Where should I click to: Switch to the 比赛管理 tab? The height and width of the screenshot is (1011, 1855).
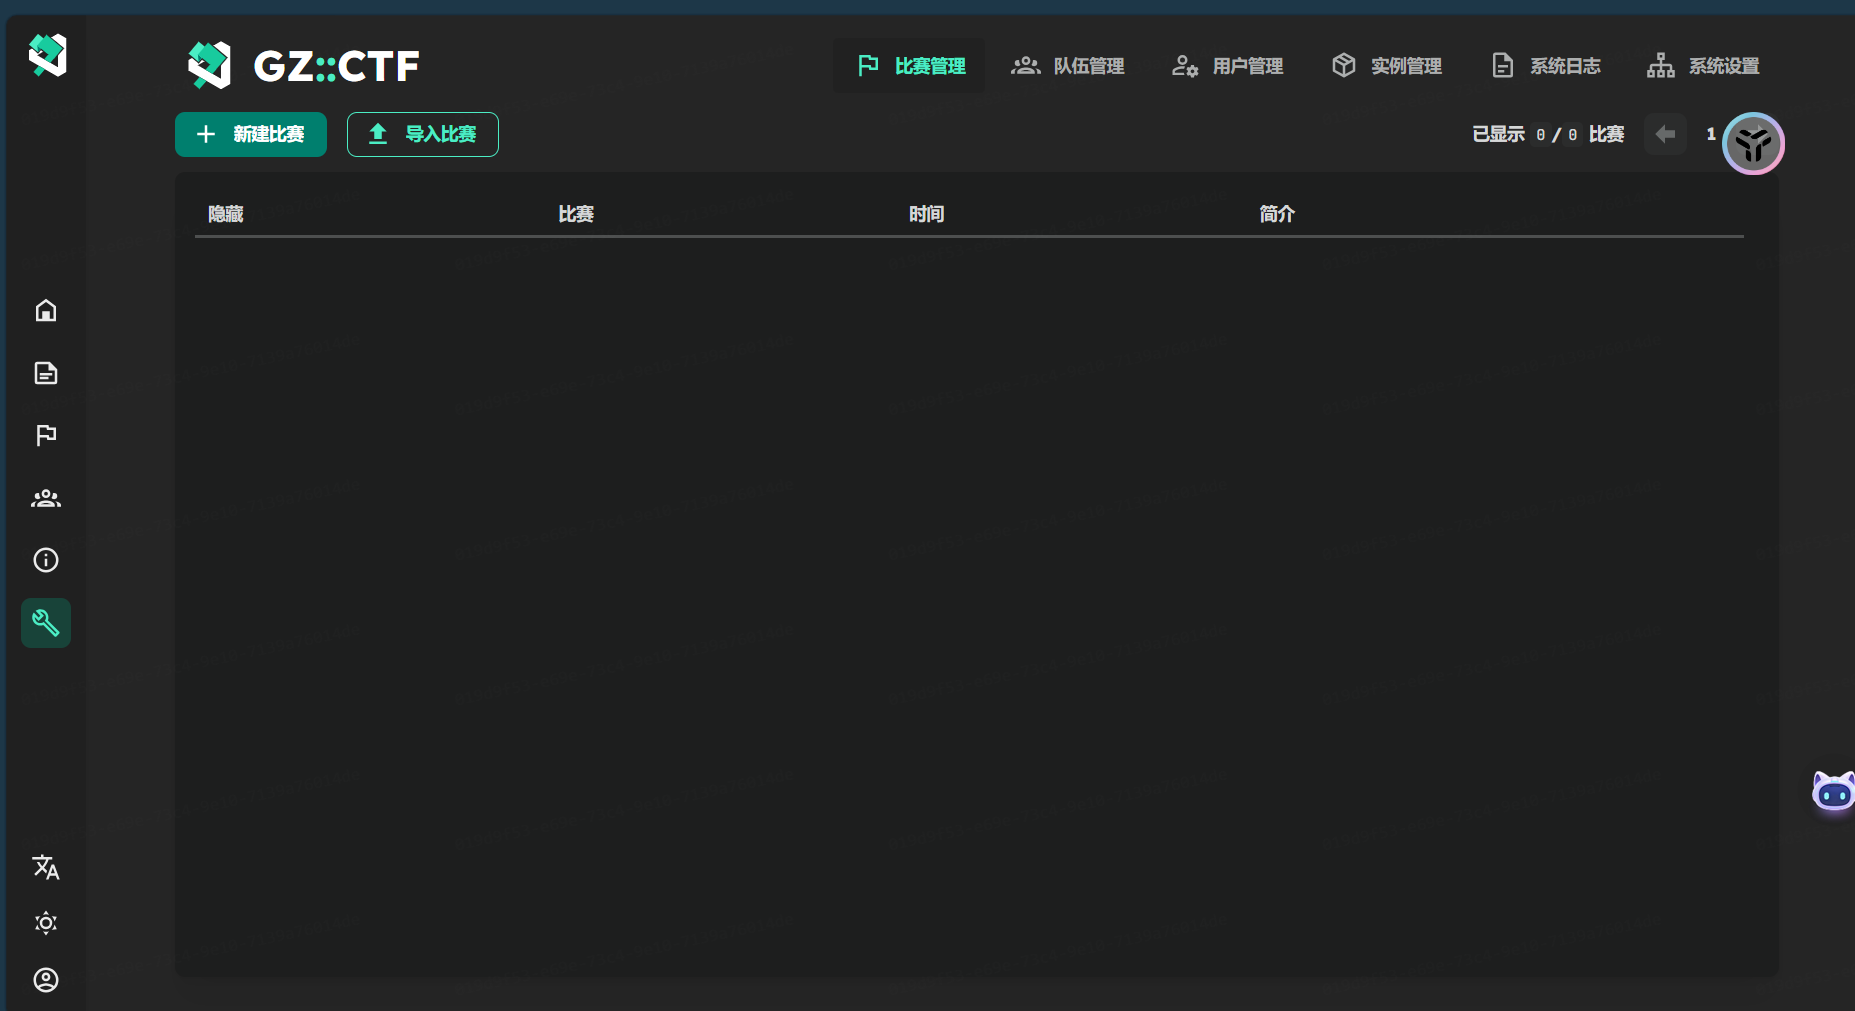coord(910,66)
